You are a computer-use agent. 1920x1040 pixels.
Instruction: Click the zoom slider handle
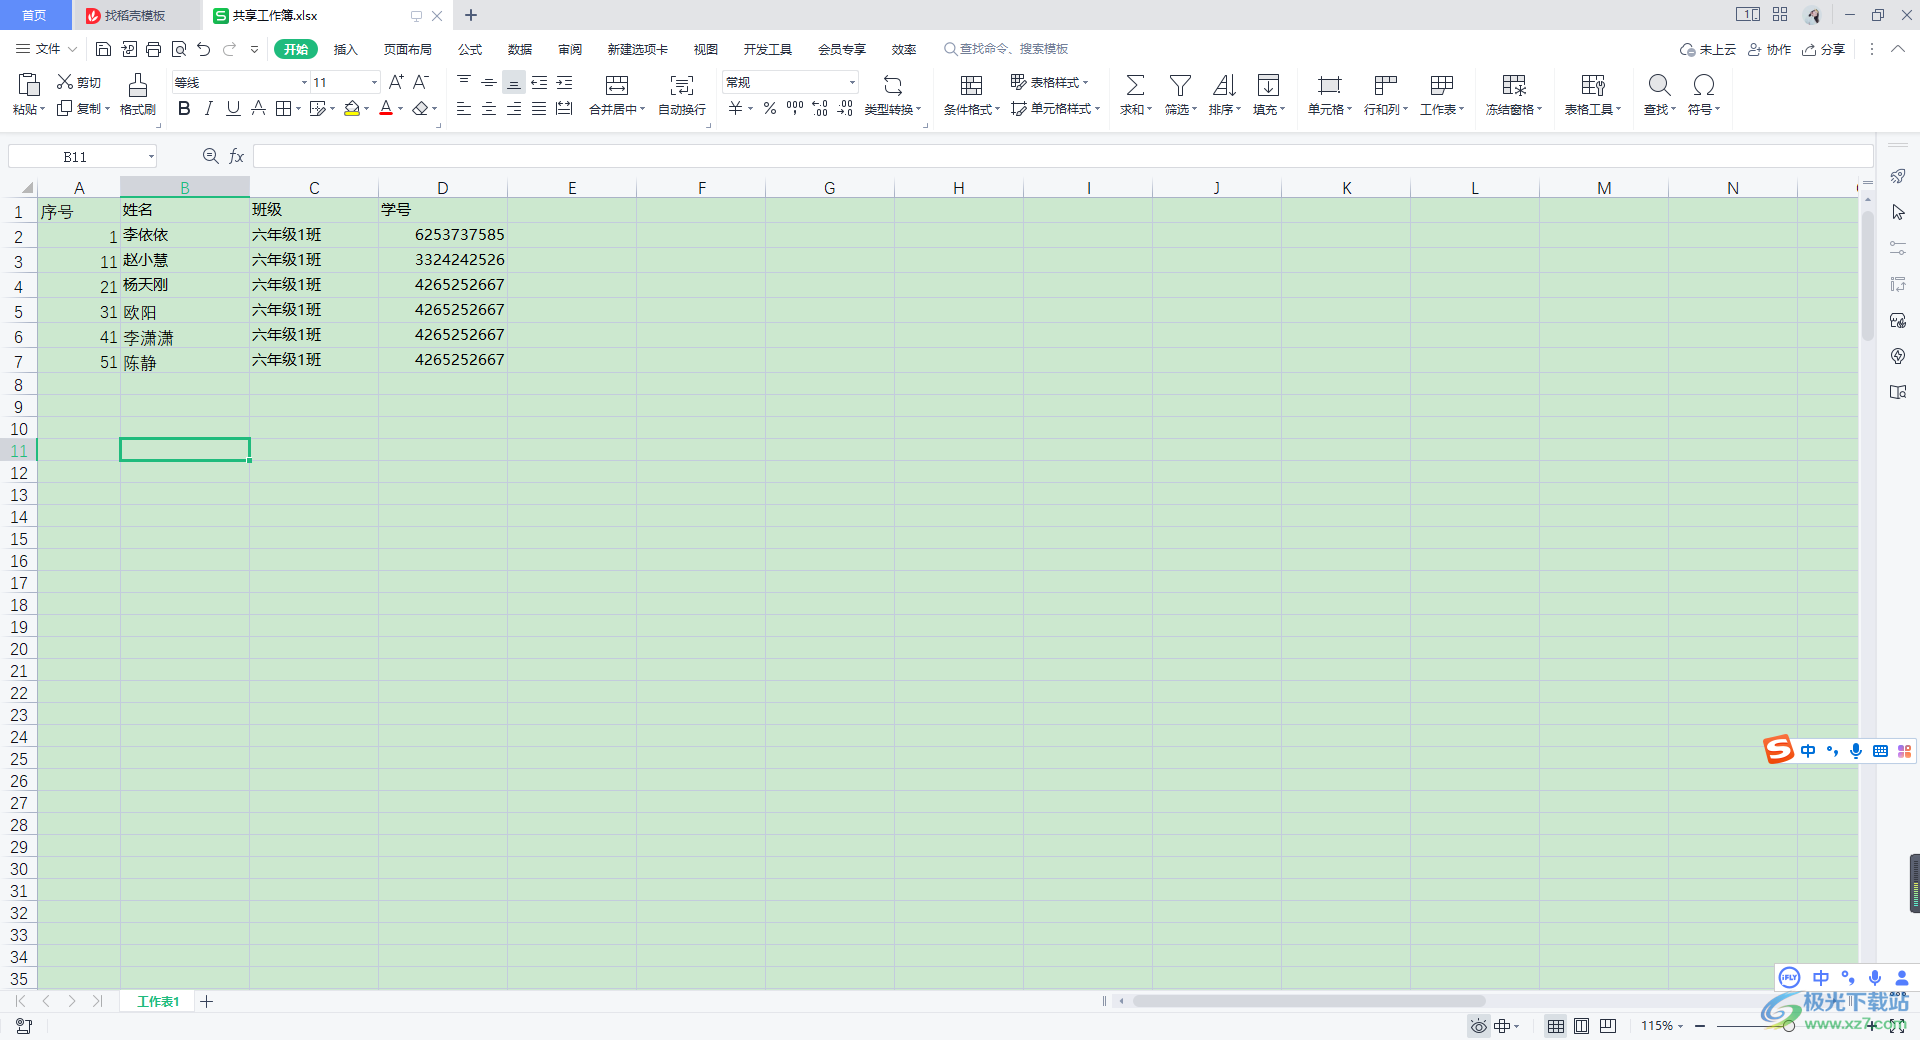1789,1026
